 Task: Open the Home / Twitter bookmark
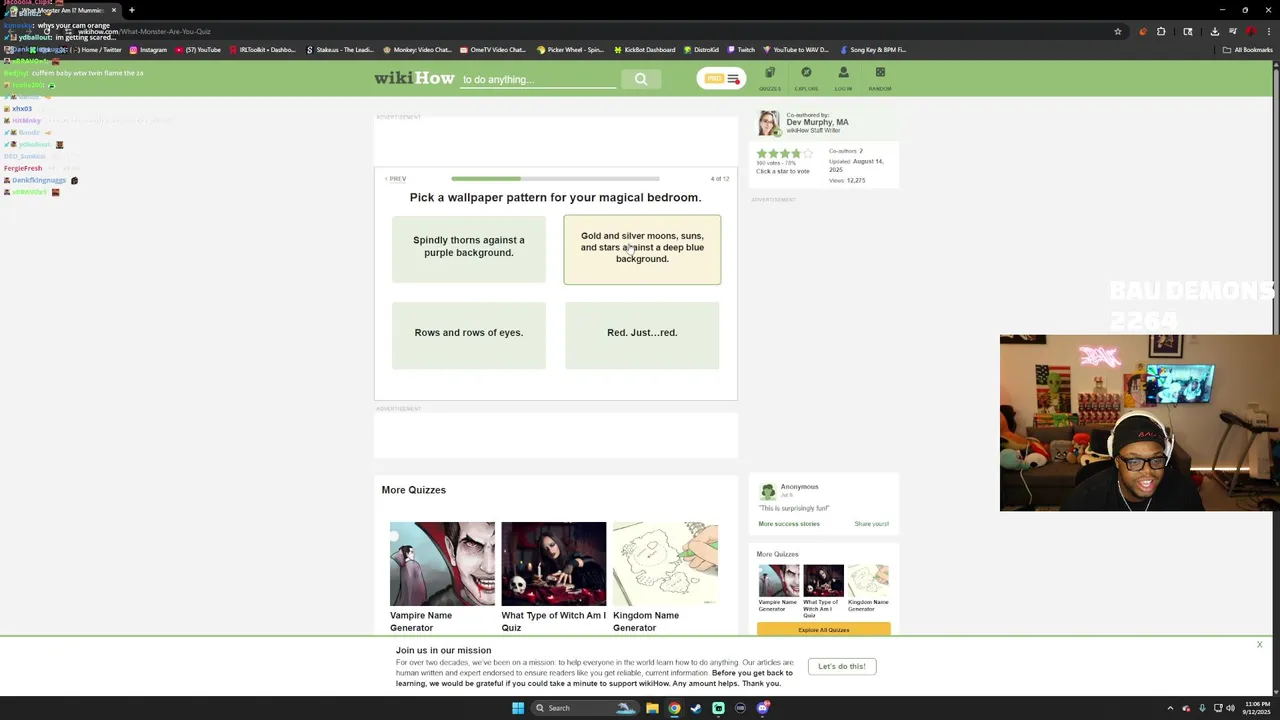[95, 50]
